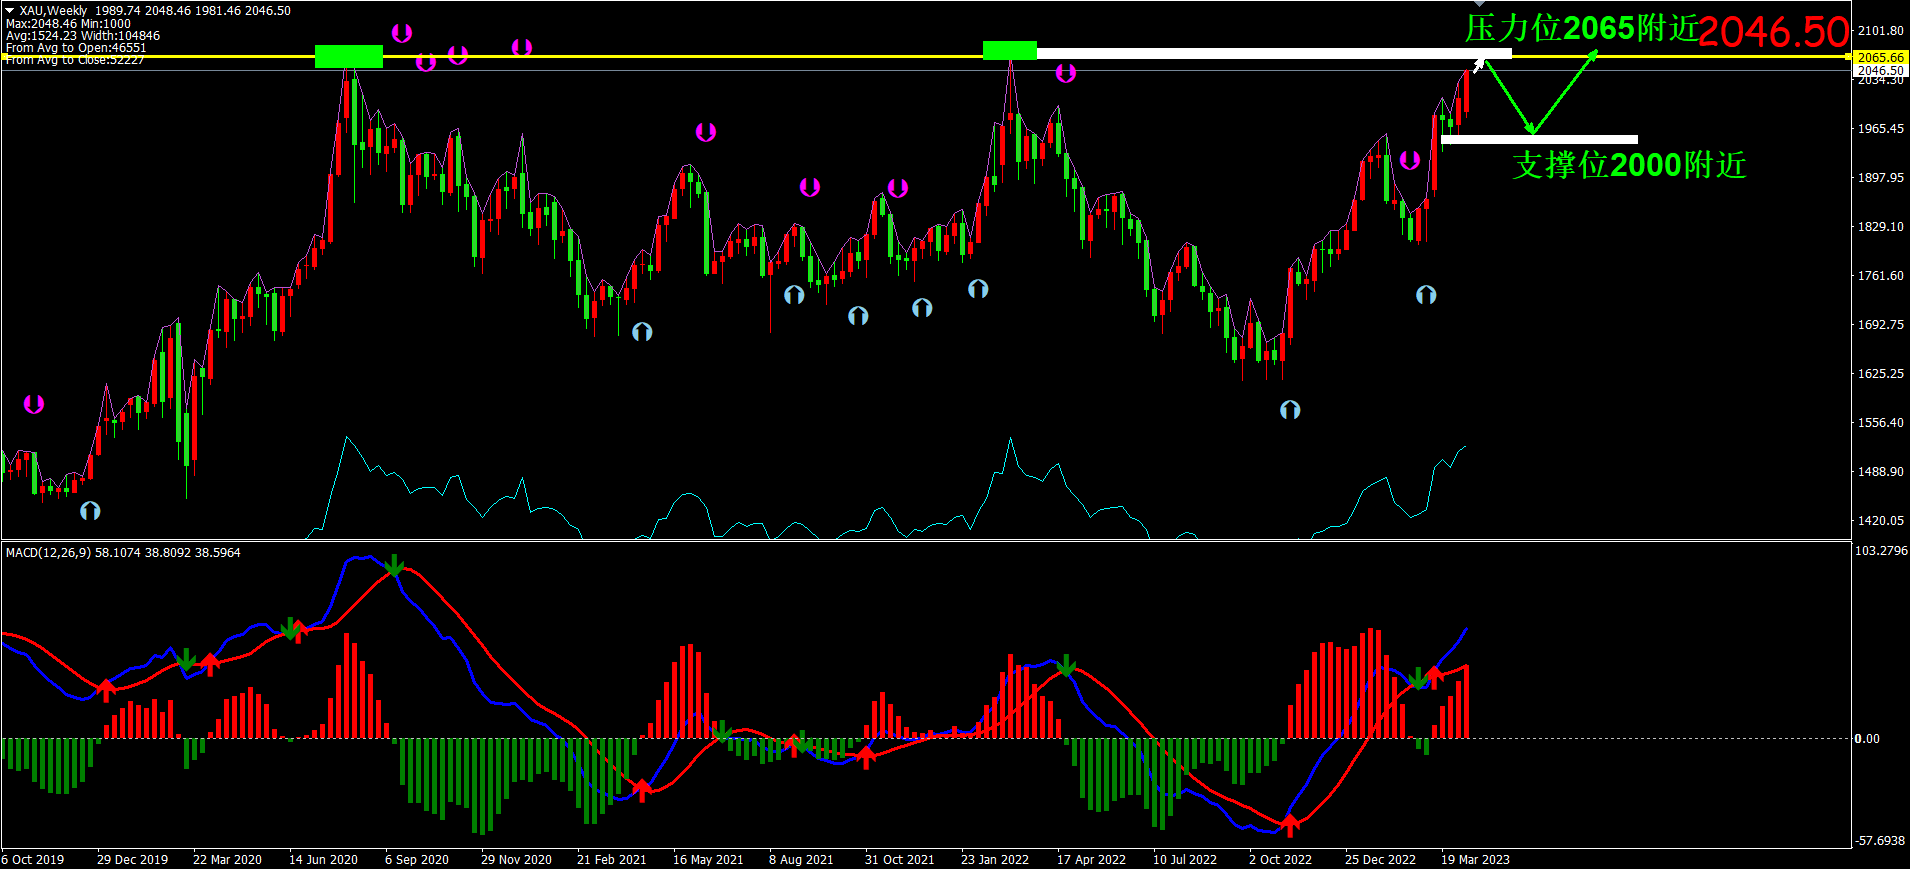Click the 支撑位2000附近 text label

1629,165
